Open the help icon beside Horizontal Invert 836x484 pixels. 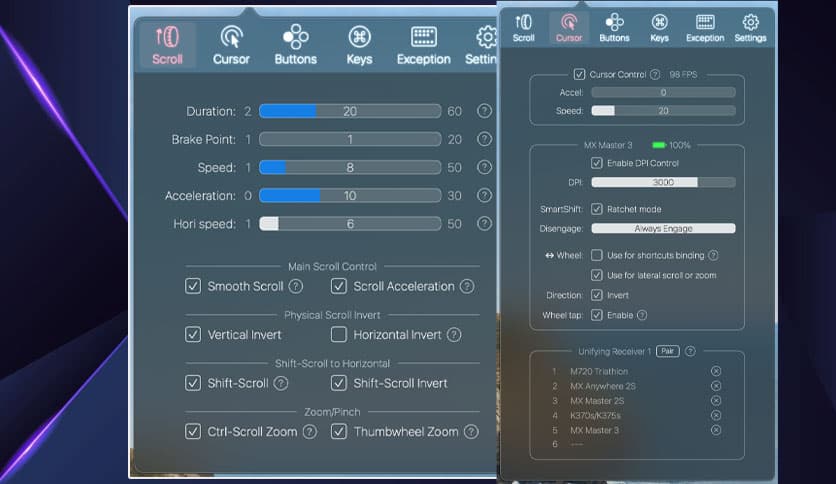click(x=454, y=335)
